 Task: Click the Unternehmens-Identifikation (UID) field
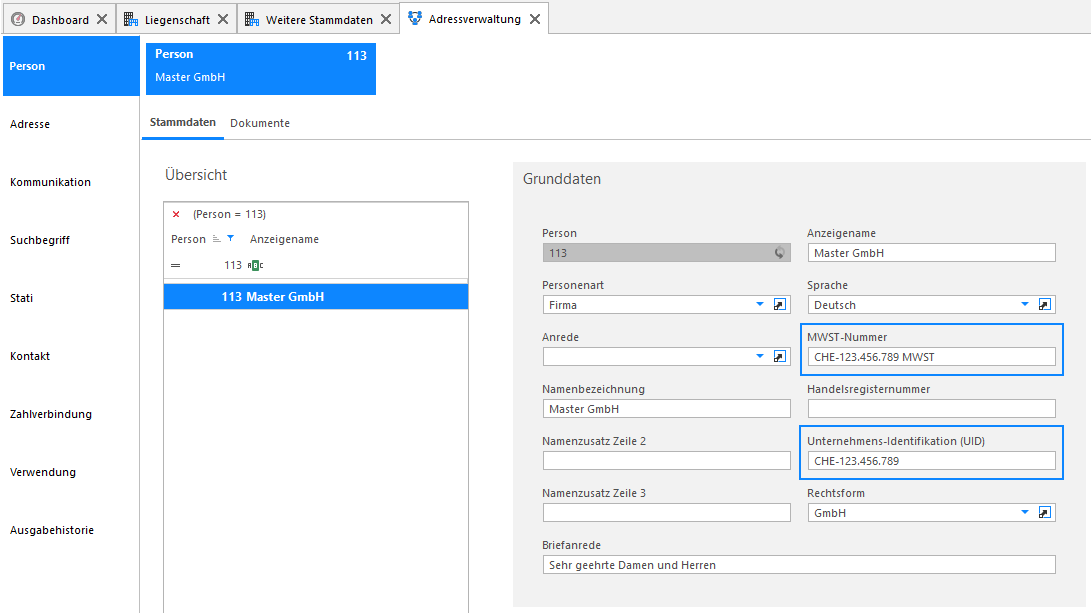click(931, 461)
